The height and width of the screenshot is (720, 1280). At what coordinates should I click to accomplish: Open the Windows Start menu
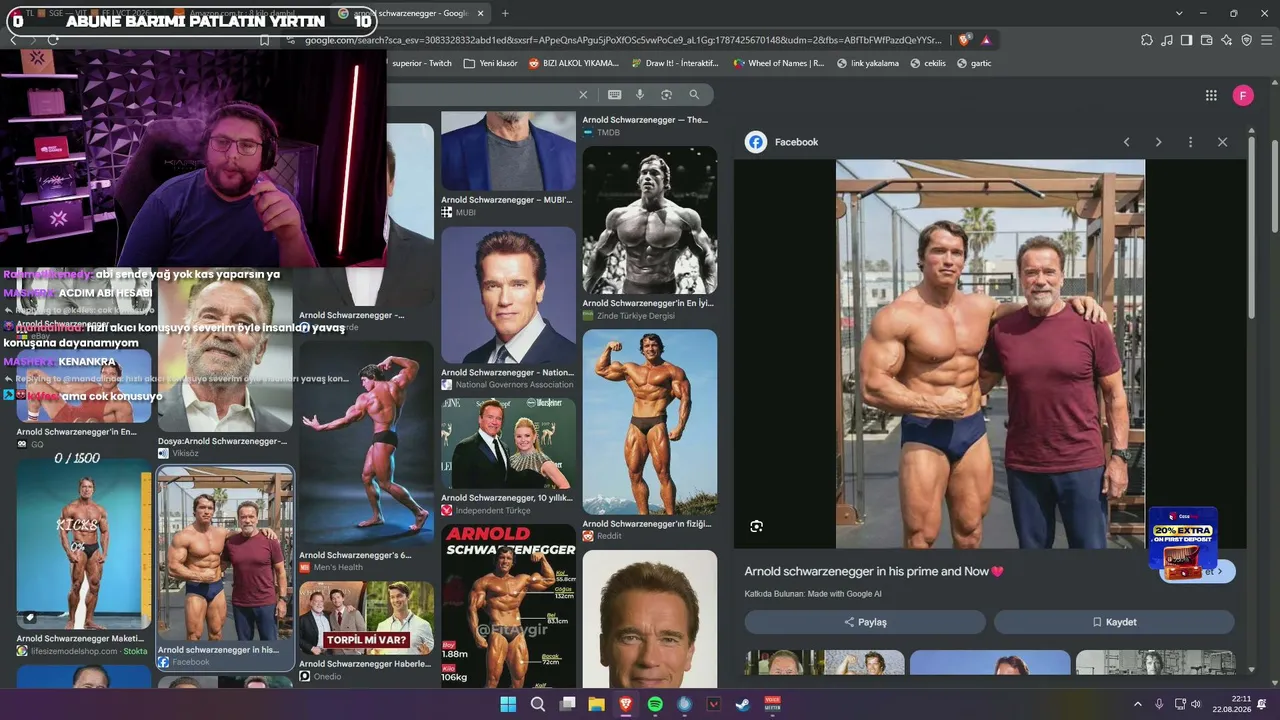(508, 704)
